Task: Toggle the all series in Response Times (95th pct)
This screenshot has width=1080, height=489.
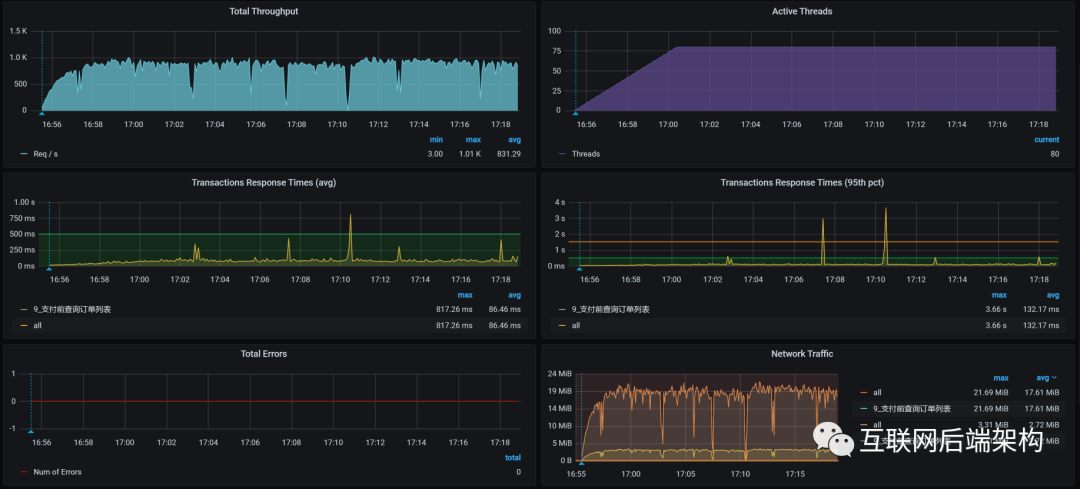Action: click(x=577, y=324)
